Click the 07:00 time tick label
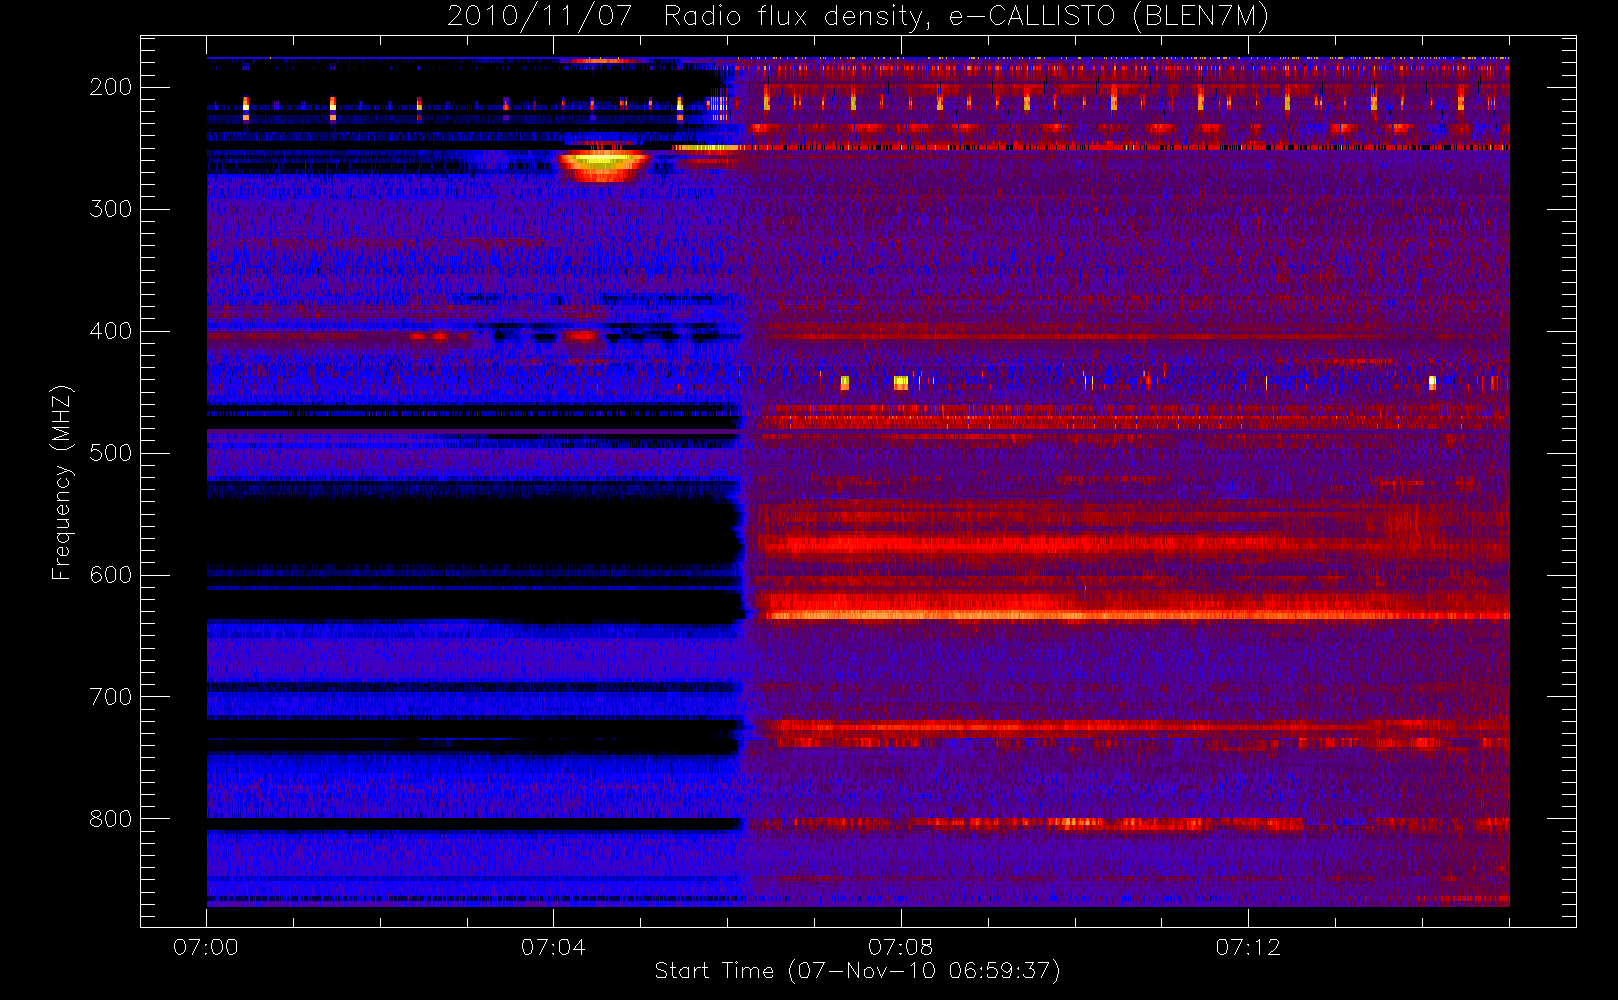 click(x=206, y=947)
